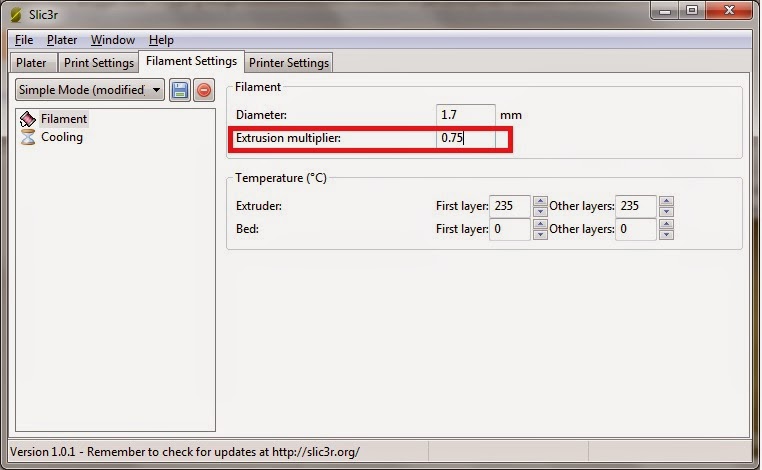The image size is (762, 470).
Task: Open the Window menu
Action: 113,40
